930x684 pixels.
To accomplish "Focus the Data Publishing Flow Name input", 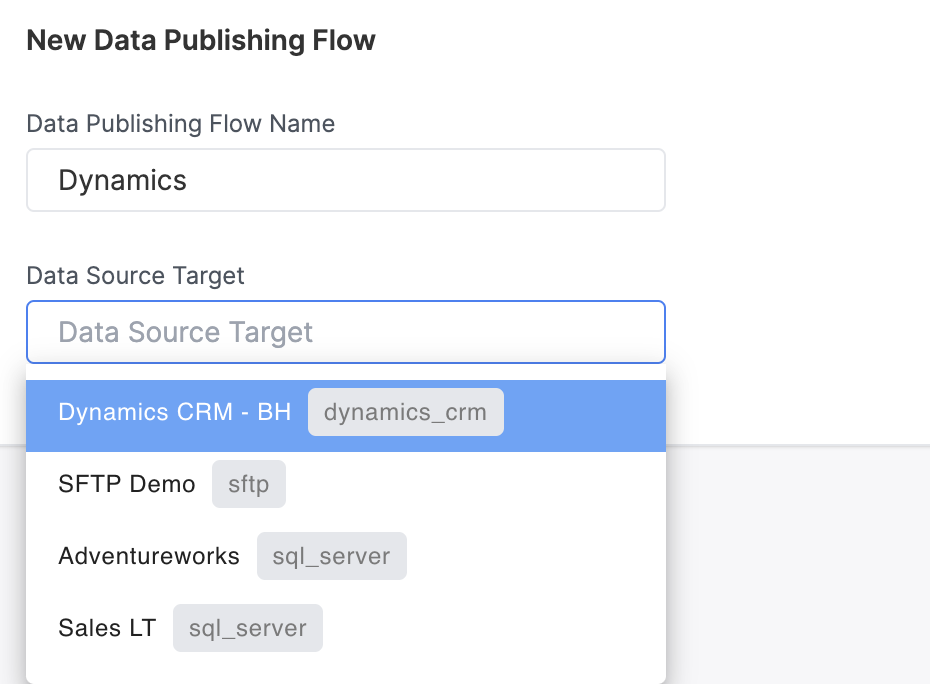I will 346,180.
